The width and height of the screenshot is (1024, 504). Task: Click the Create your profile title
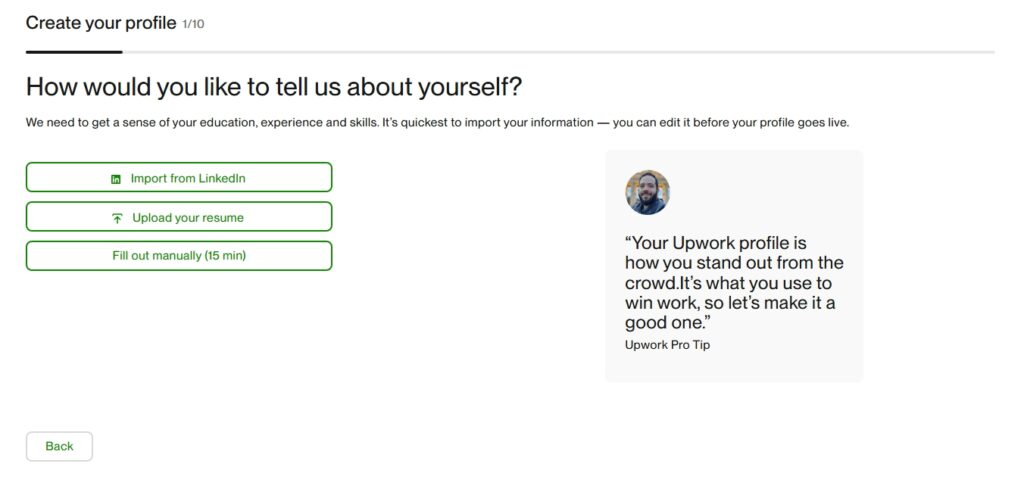(x=101, y=22)
